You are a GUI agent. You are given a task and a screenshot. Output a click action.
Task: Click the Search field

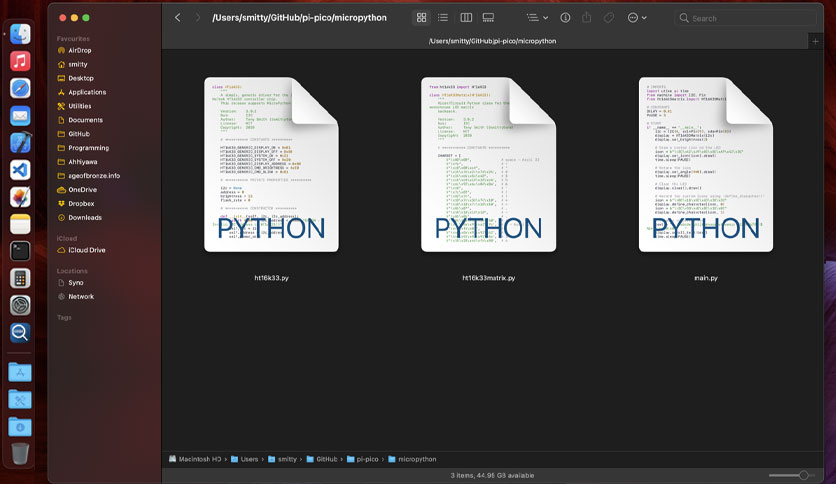tap(745, 18)
